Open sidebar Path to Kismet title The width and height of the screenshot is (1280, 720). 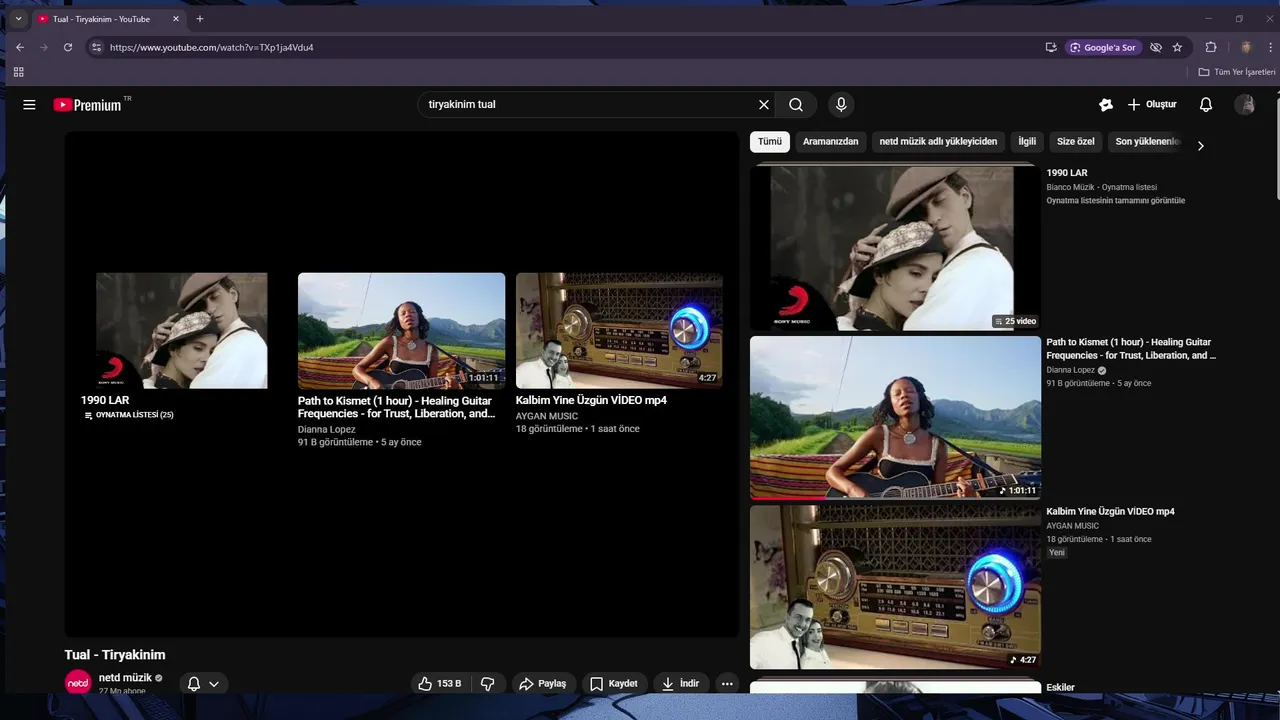pyautogui.click(x=1131, y=349)
